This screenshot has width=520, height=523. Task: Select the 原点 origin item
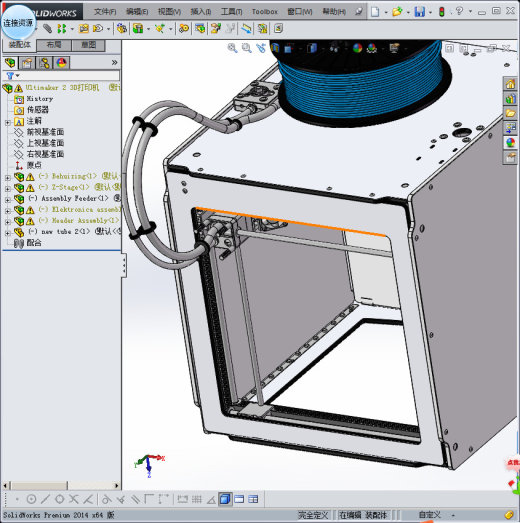[34, 165]
